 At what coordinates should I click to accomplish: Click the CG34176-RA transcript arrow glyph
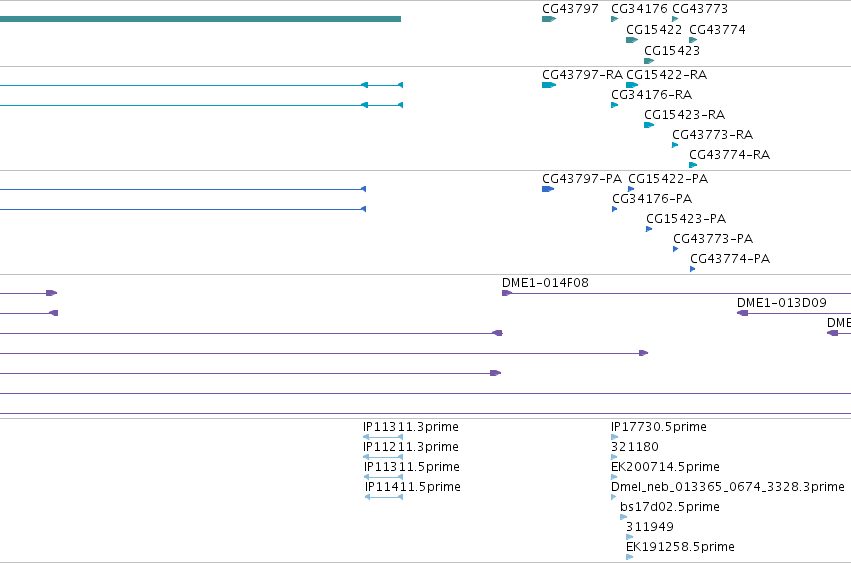pos(614,105)
